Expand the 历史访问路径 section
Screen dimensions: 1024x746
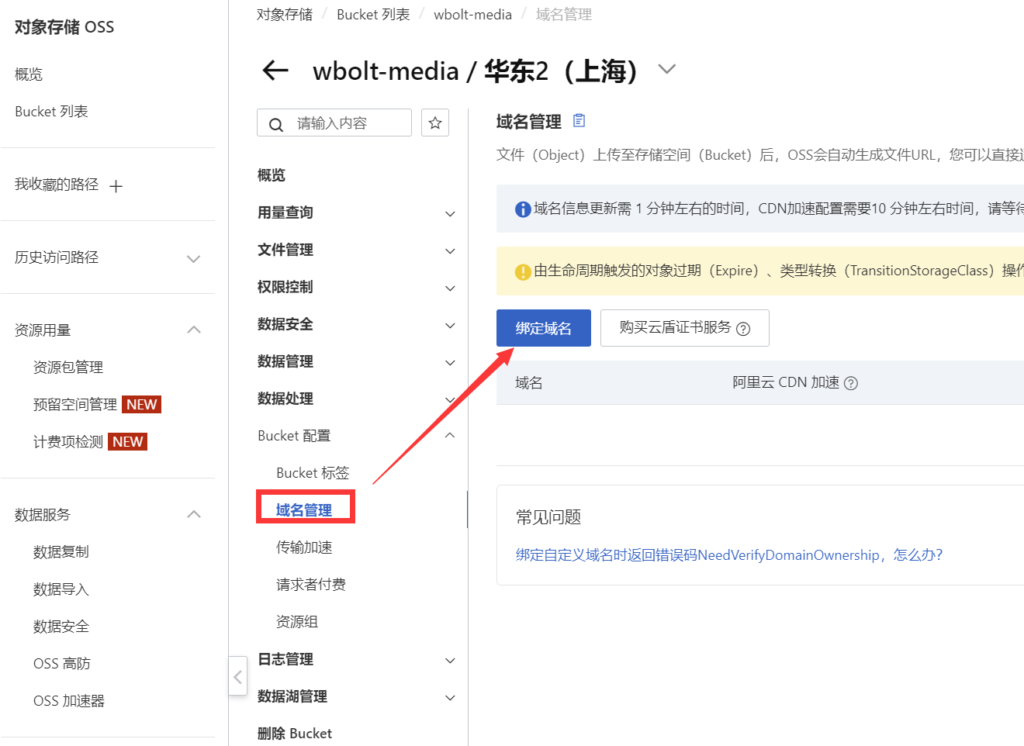194,258
